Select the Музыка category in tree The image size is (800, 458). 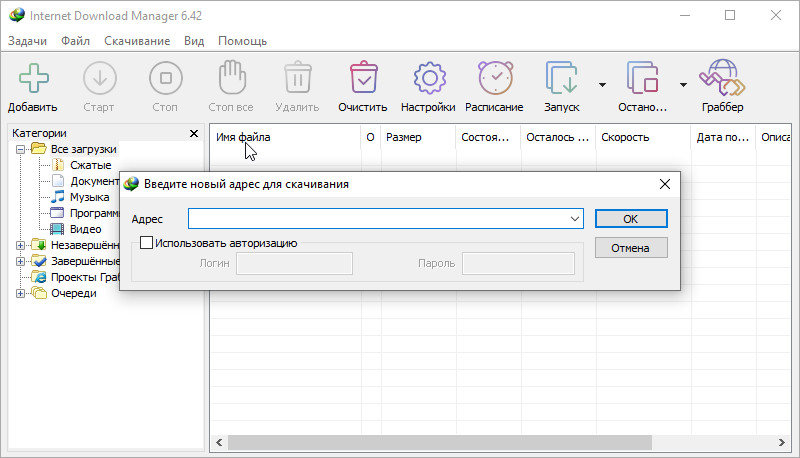click(89, 197)
